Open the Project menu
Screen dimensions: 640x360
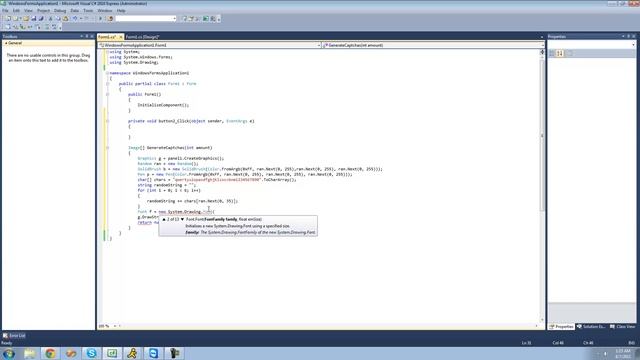(x=43, y=11)
